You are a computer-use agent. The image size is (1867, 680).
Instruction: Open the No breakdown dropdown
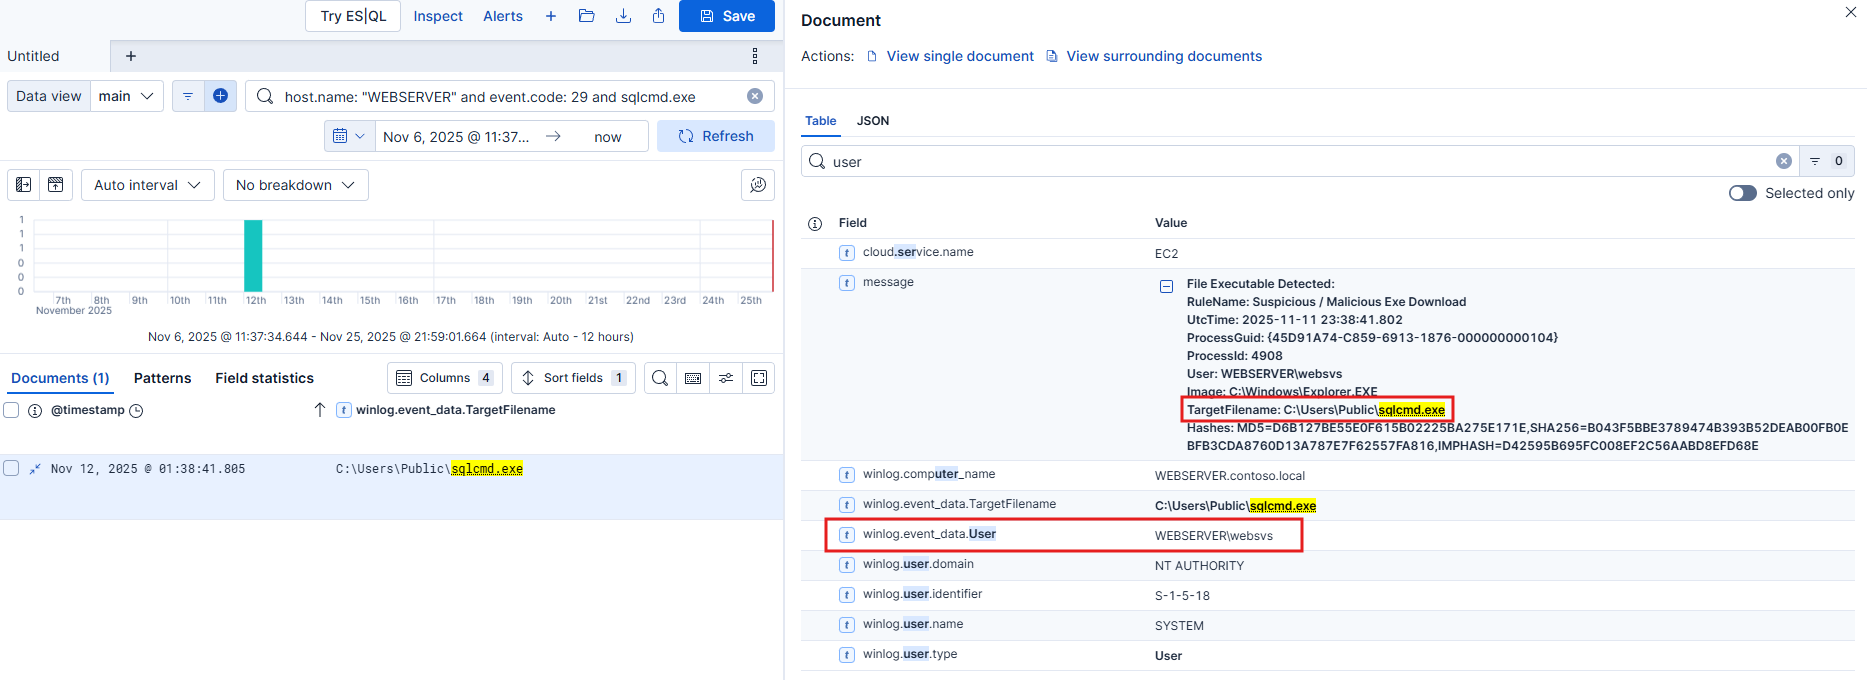[295, 185]
